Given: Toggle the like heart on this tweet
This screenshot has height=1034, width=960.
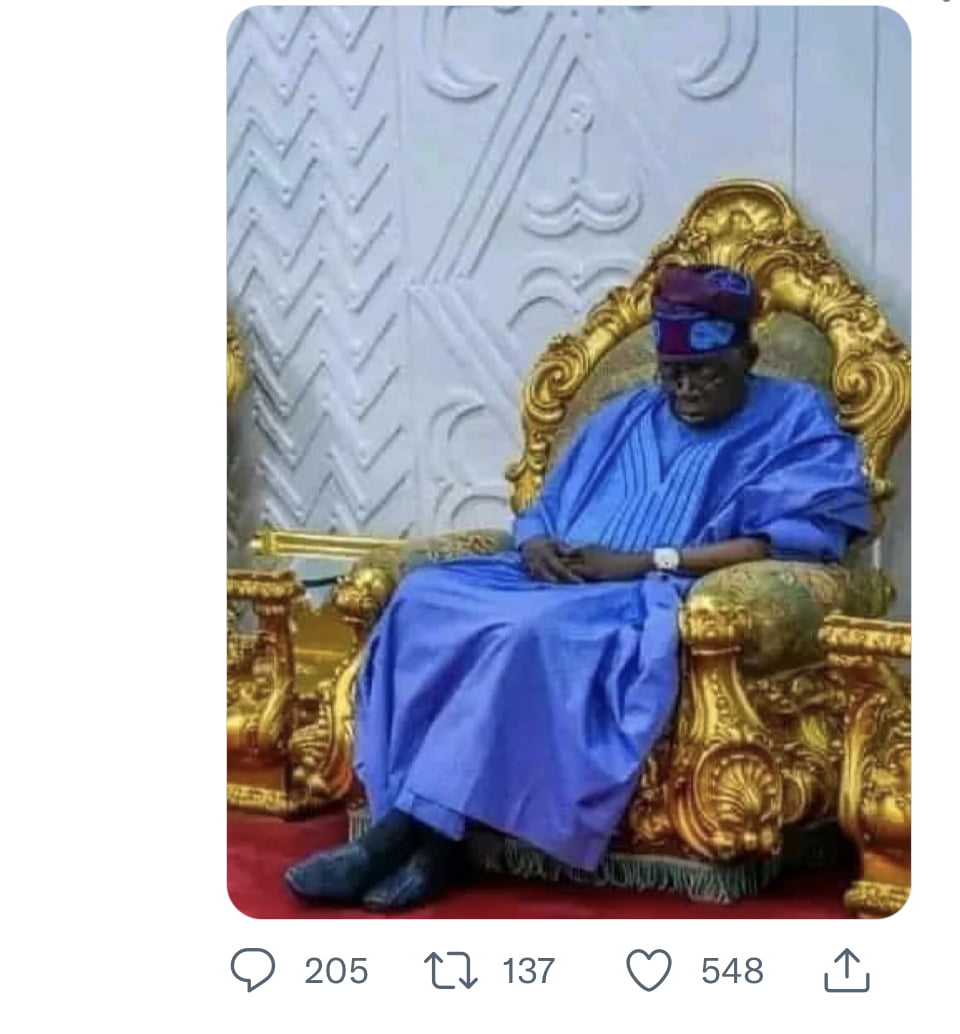Looking at the screenshot, I should click(x=649, y=969).
